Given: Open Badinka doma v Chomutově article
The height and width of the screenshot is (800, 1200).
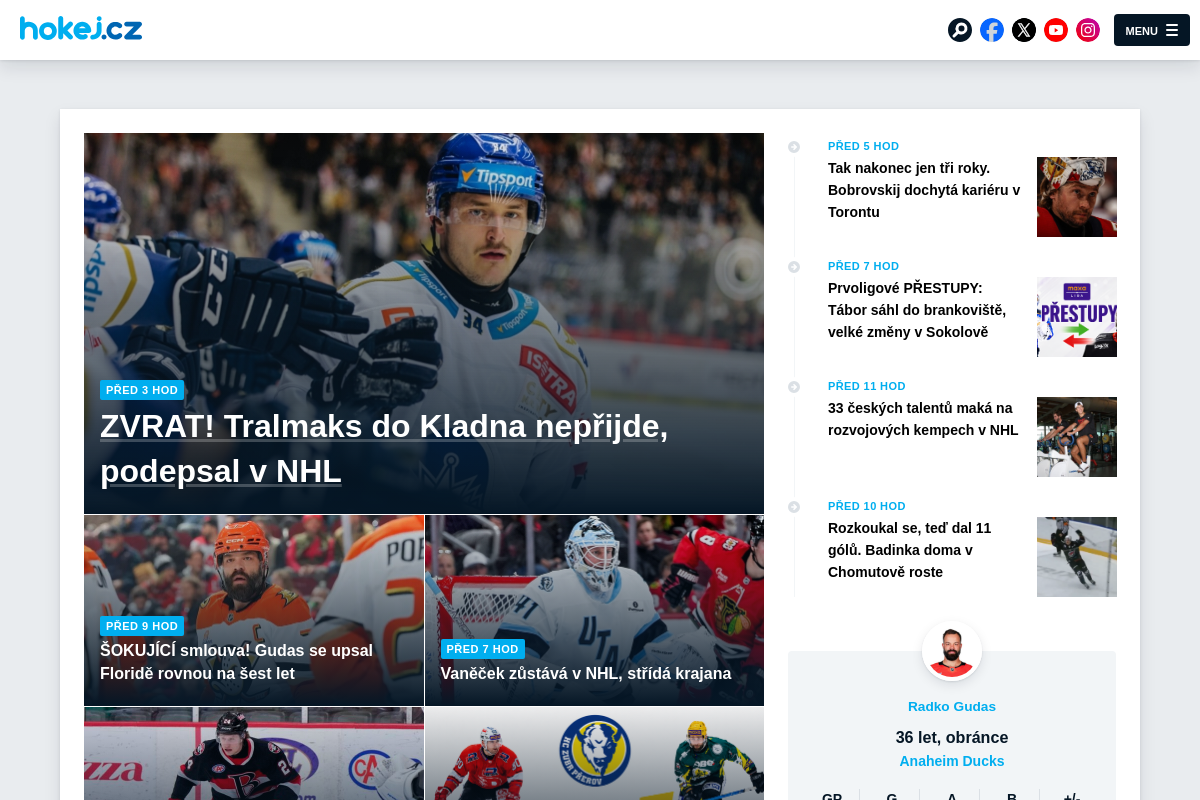Looking at the screenshot, I should coord(910,550).
